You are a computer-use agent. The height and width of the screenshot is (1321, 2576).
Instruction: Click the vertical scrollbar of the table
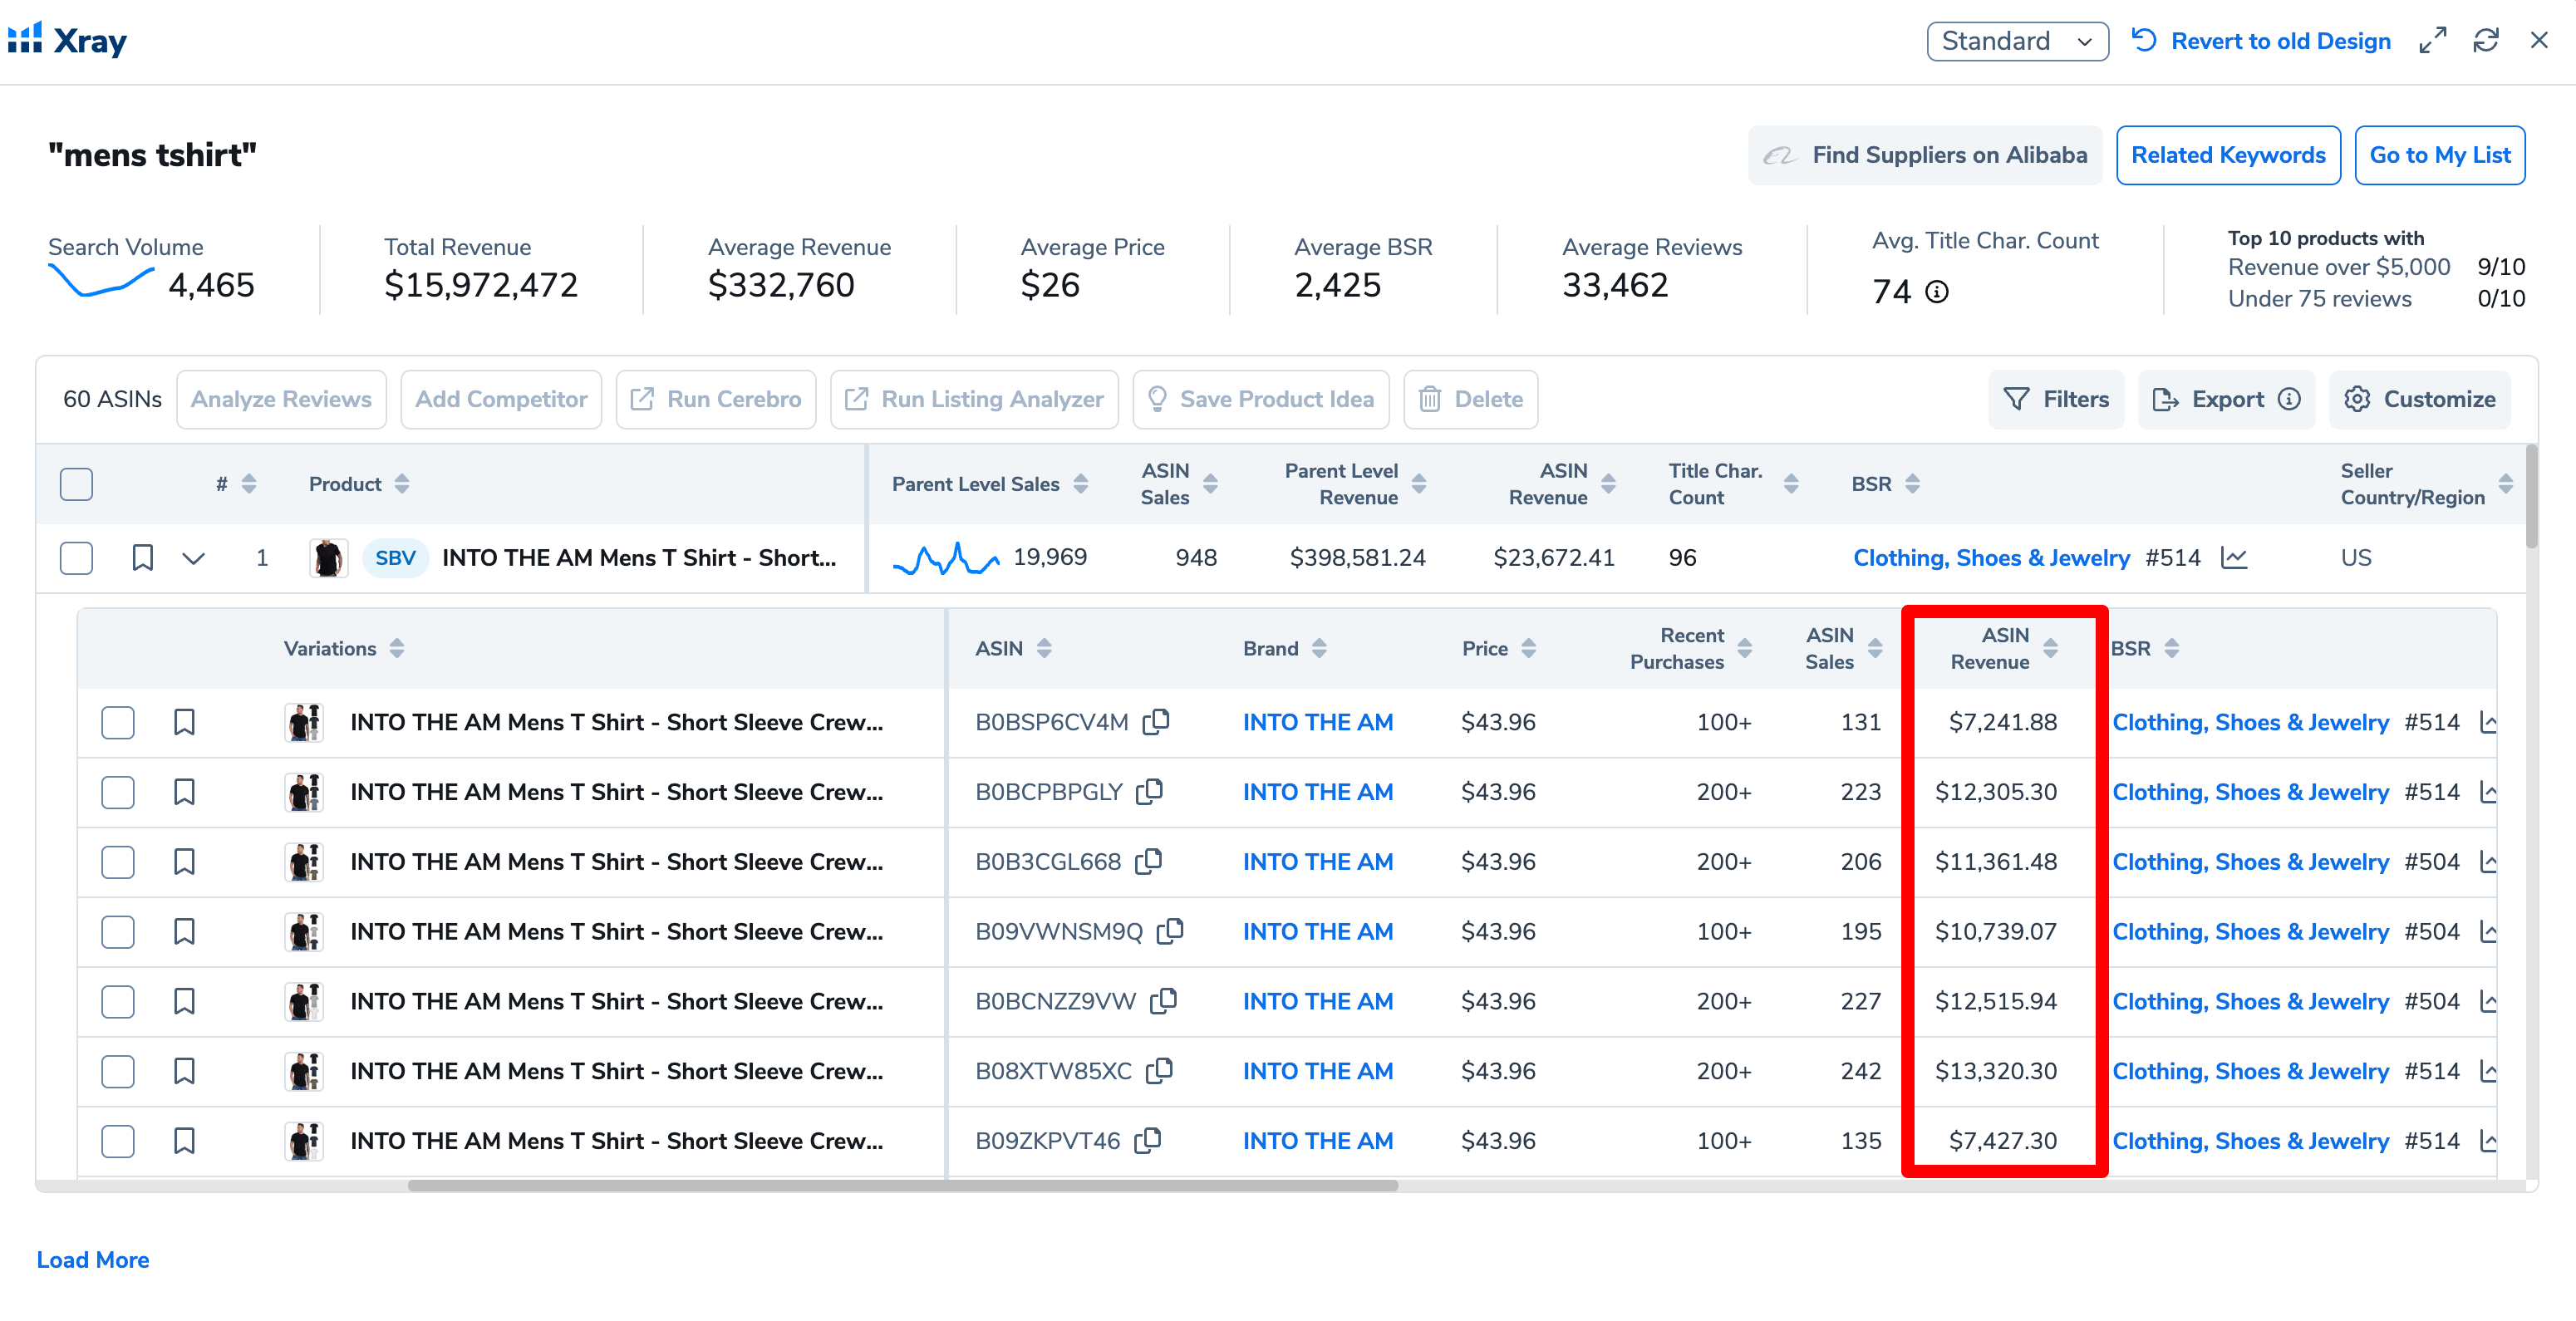2531,497
